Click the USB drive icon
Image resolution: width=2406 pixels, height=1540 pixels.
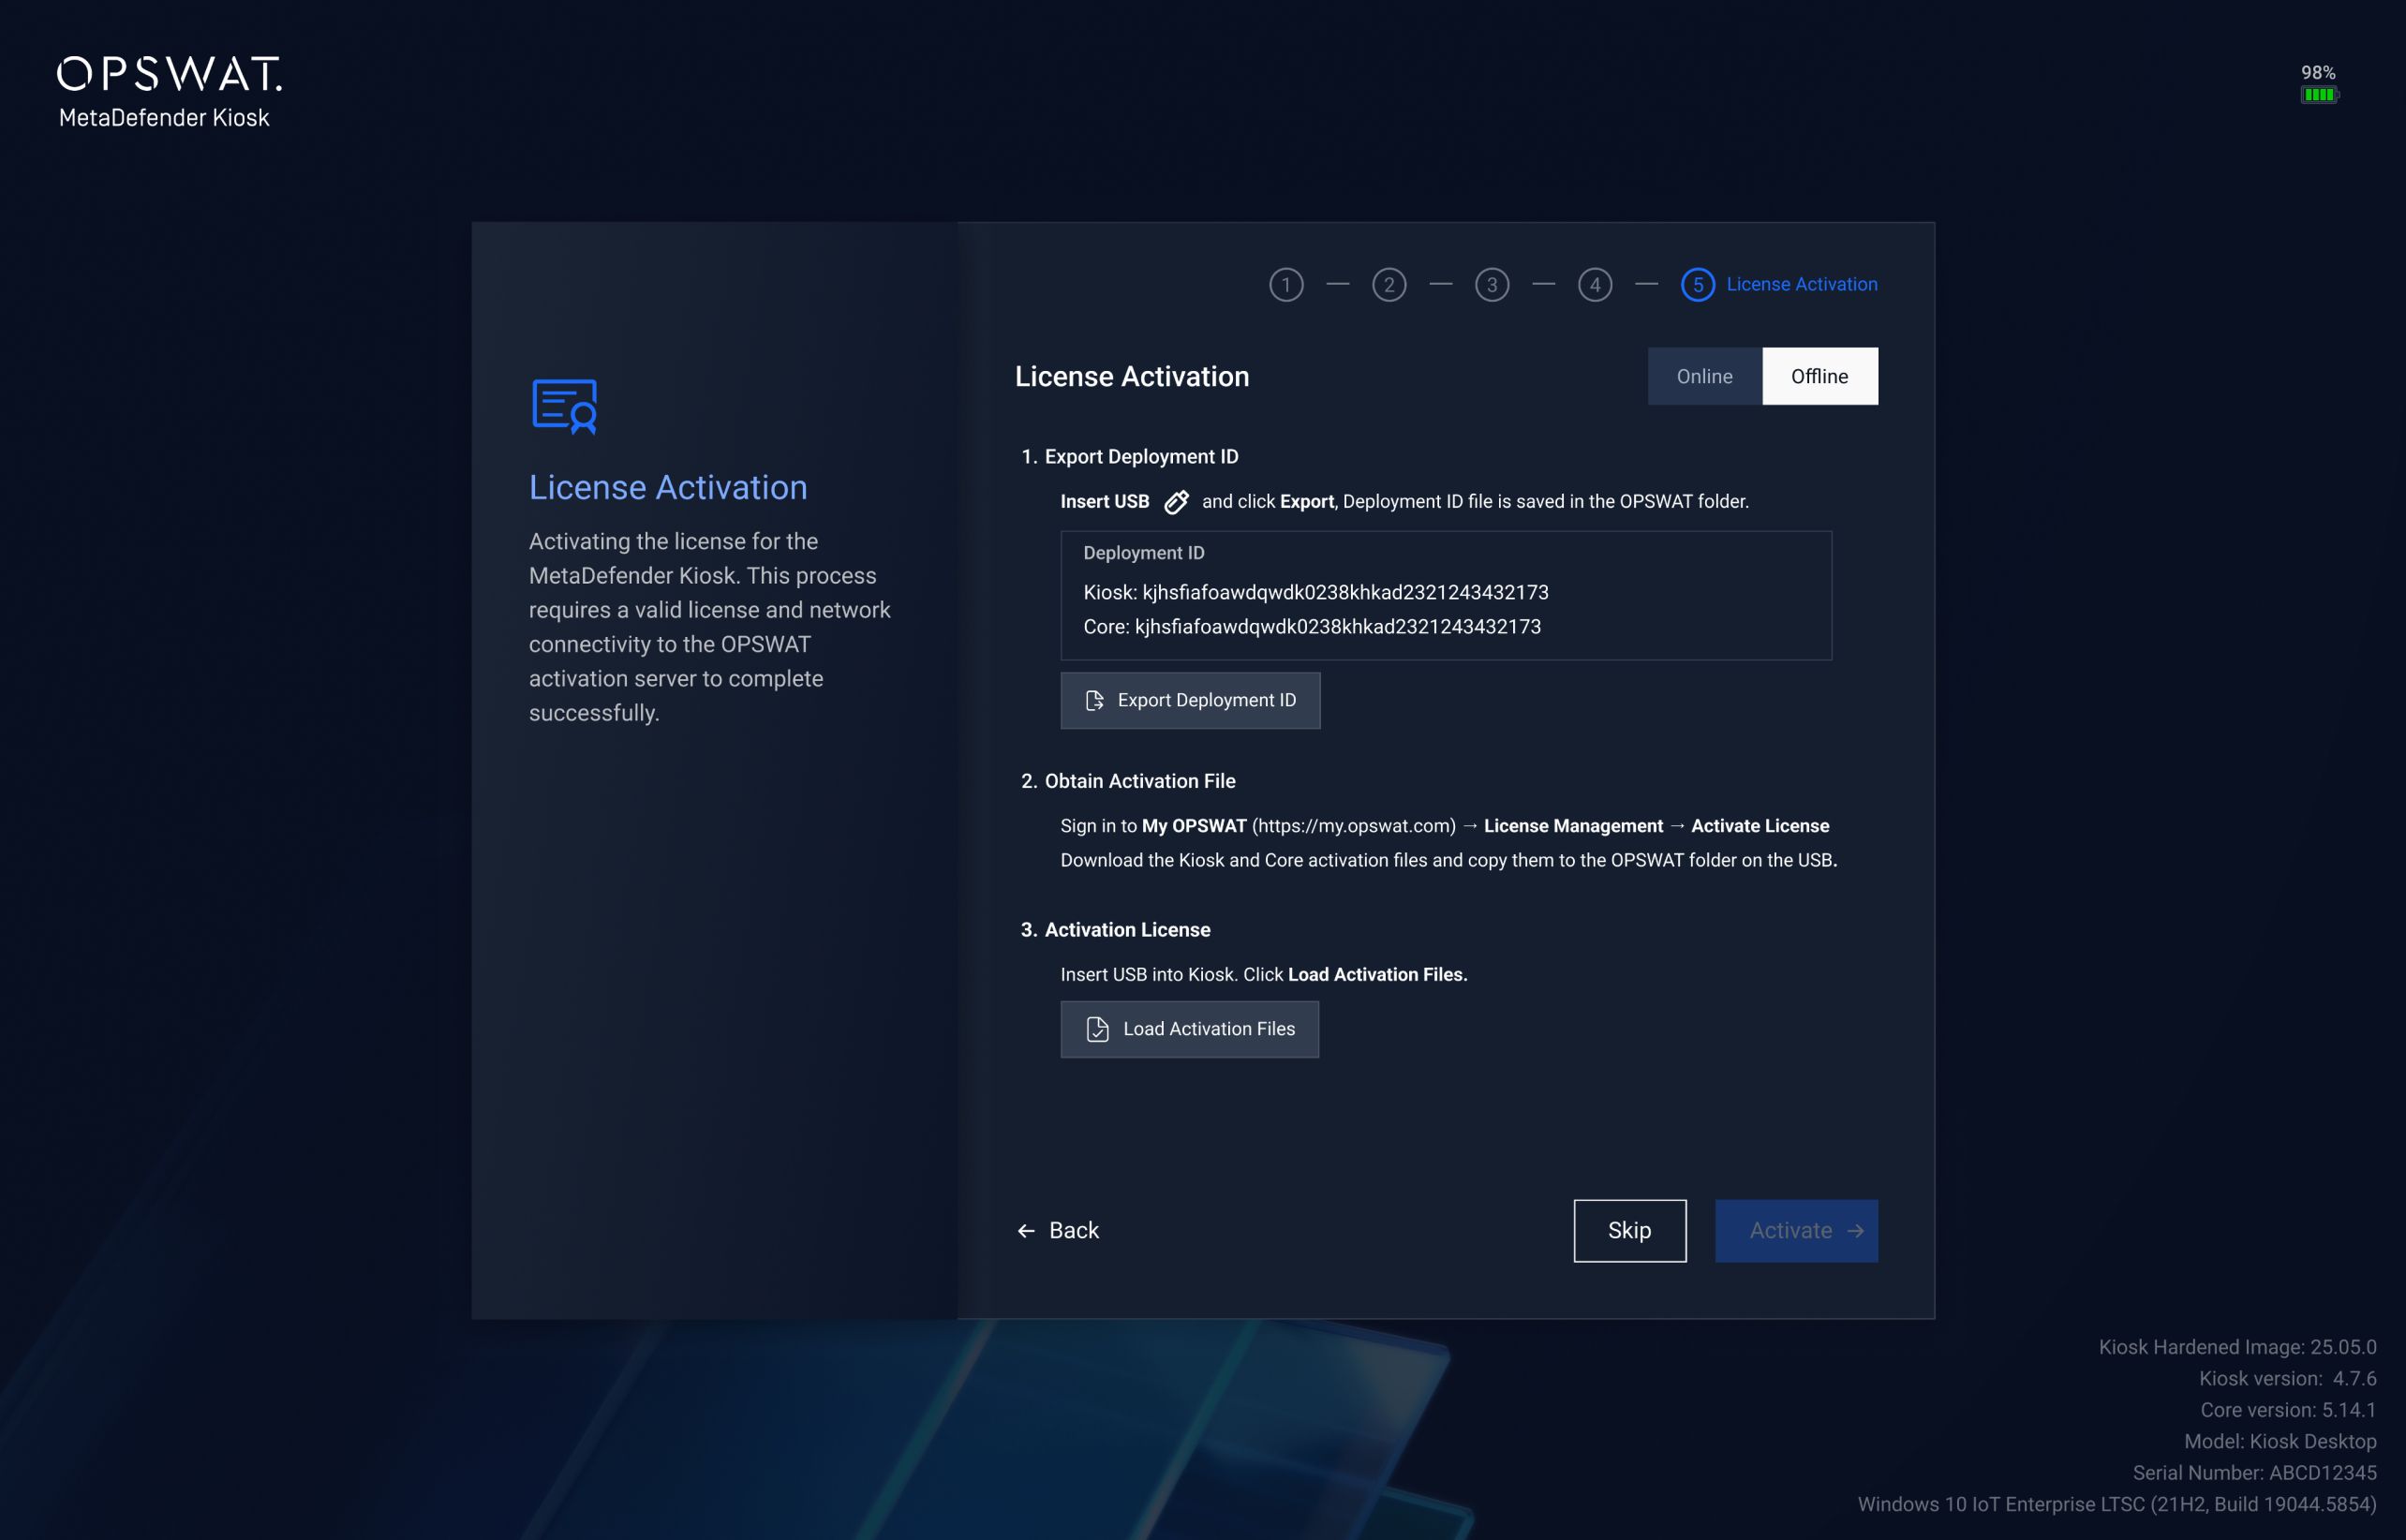coord(1176,502)
